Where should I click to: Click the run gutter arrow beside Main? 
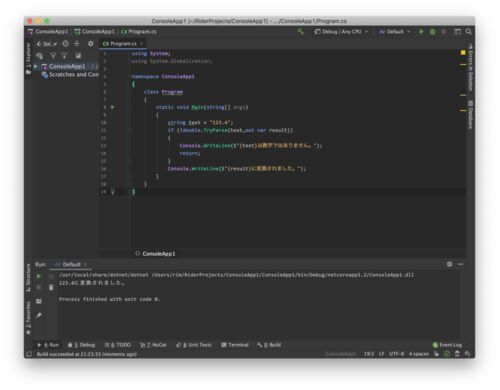click(113, 107)
